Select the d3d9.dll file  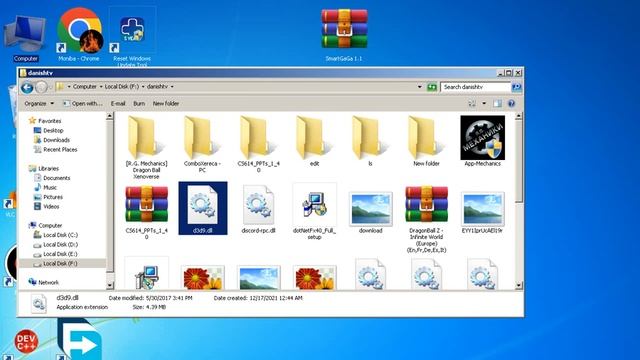(203, 209)
